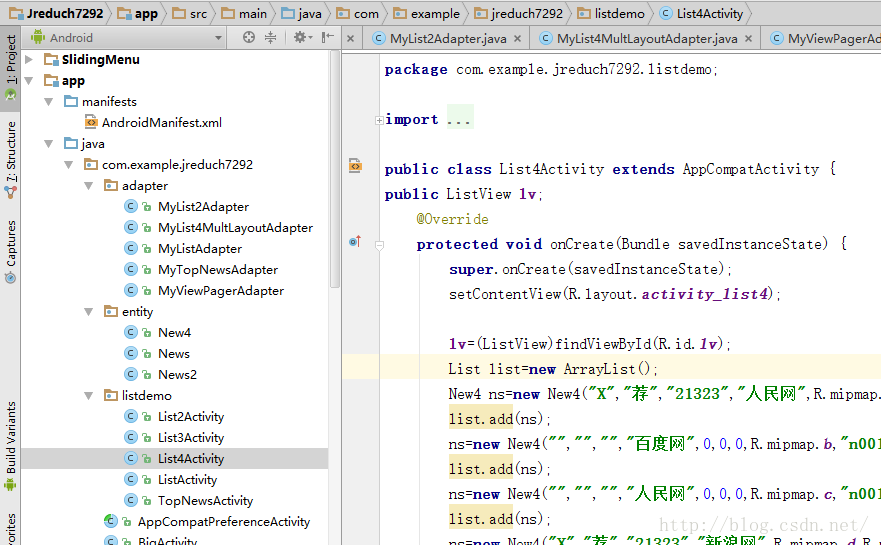Click the override marker beside onCreate
The height and width of the screenshot is (545, 881).
354,242
